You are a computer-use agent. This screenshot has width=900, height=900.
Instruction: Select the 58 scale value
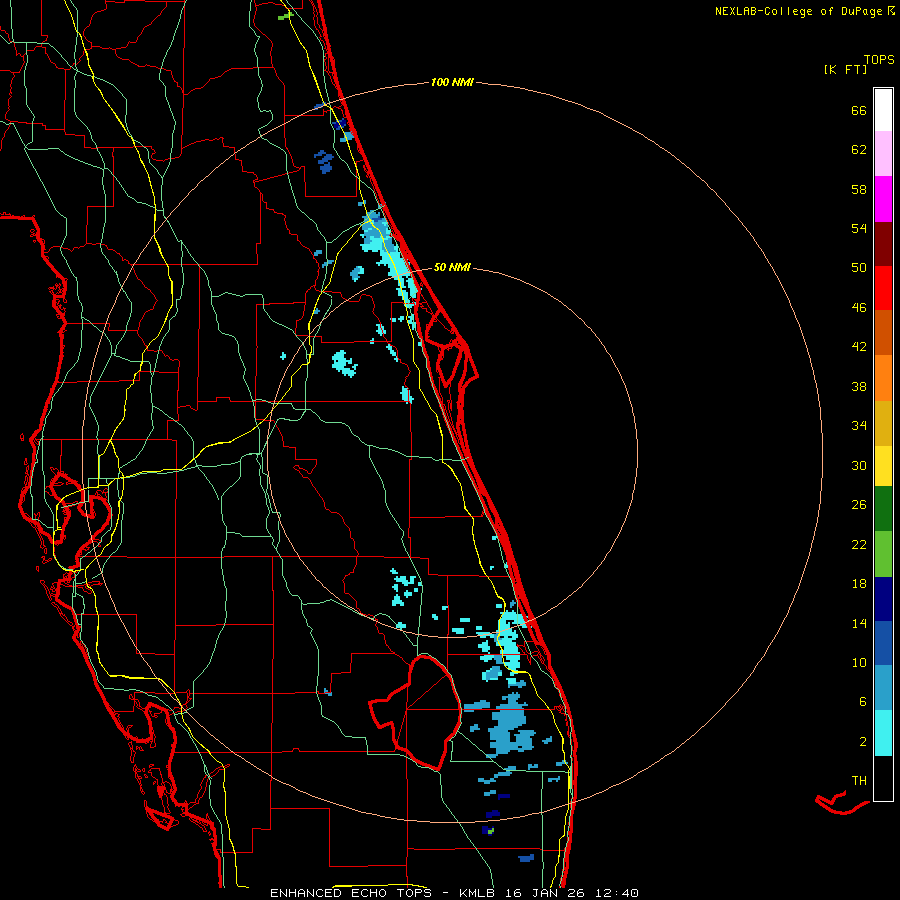(859, 189)
